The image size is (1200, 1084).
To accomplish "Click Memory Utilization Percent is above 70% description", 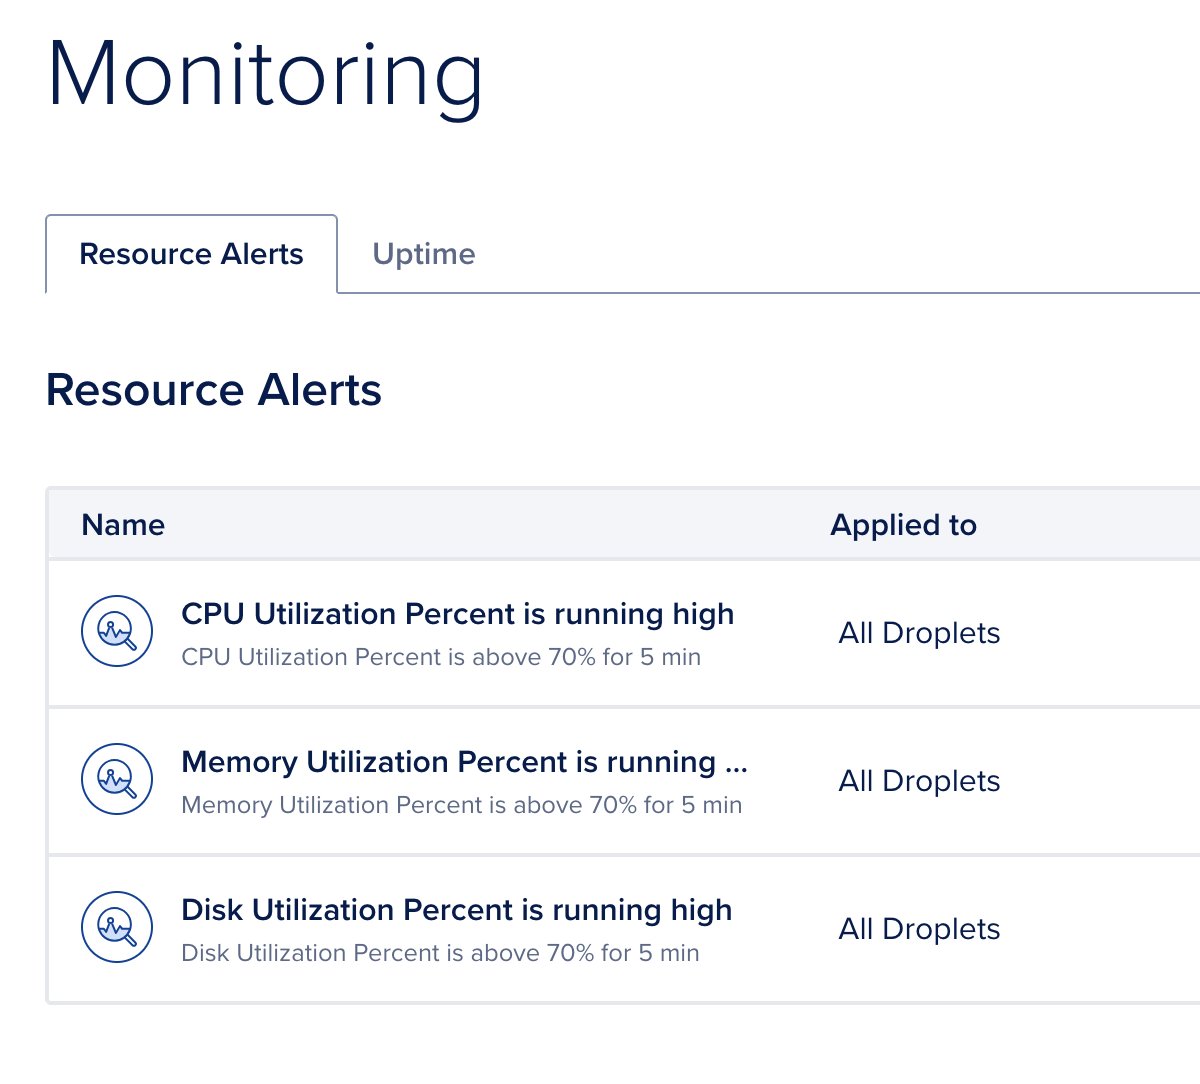I will (x=462, y=805).
